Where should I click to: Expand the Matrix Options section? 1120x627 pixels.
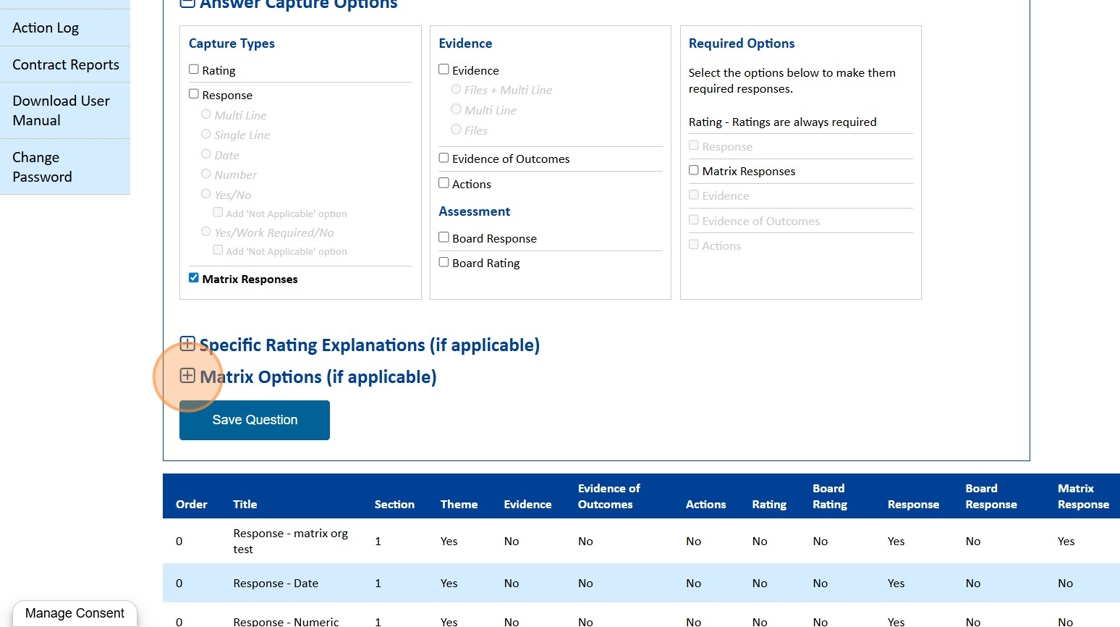pyautogui.click(x=187, y=376)
